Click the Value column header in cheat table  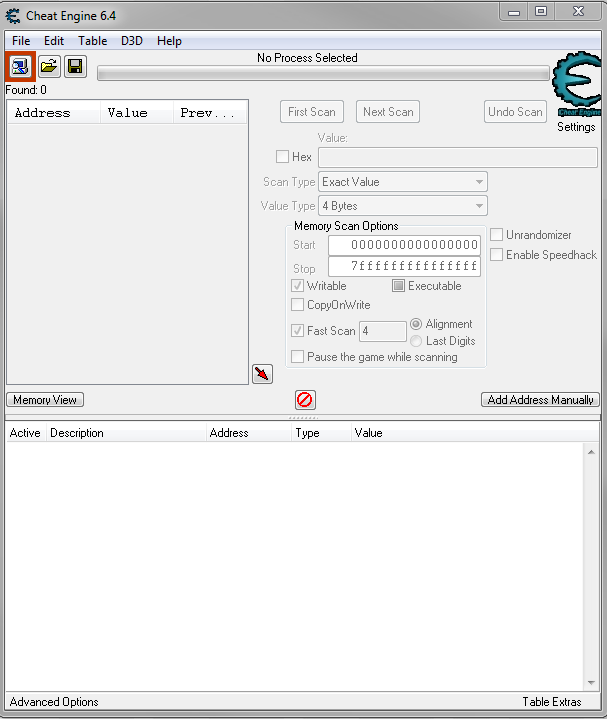click(x=475, y=433)
